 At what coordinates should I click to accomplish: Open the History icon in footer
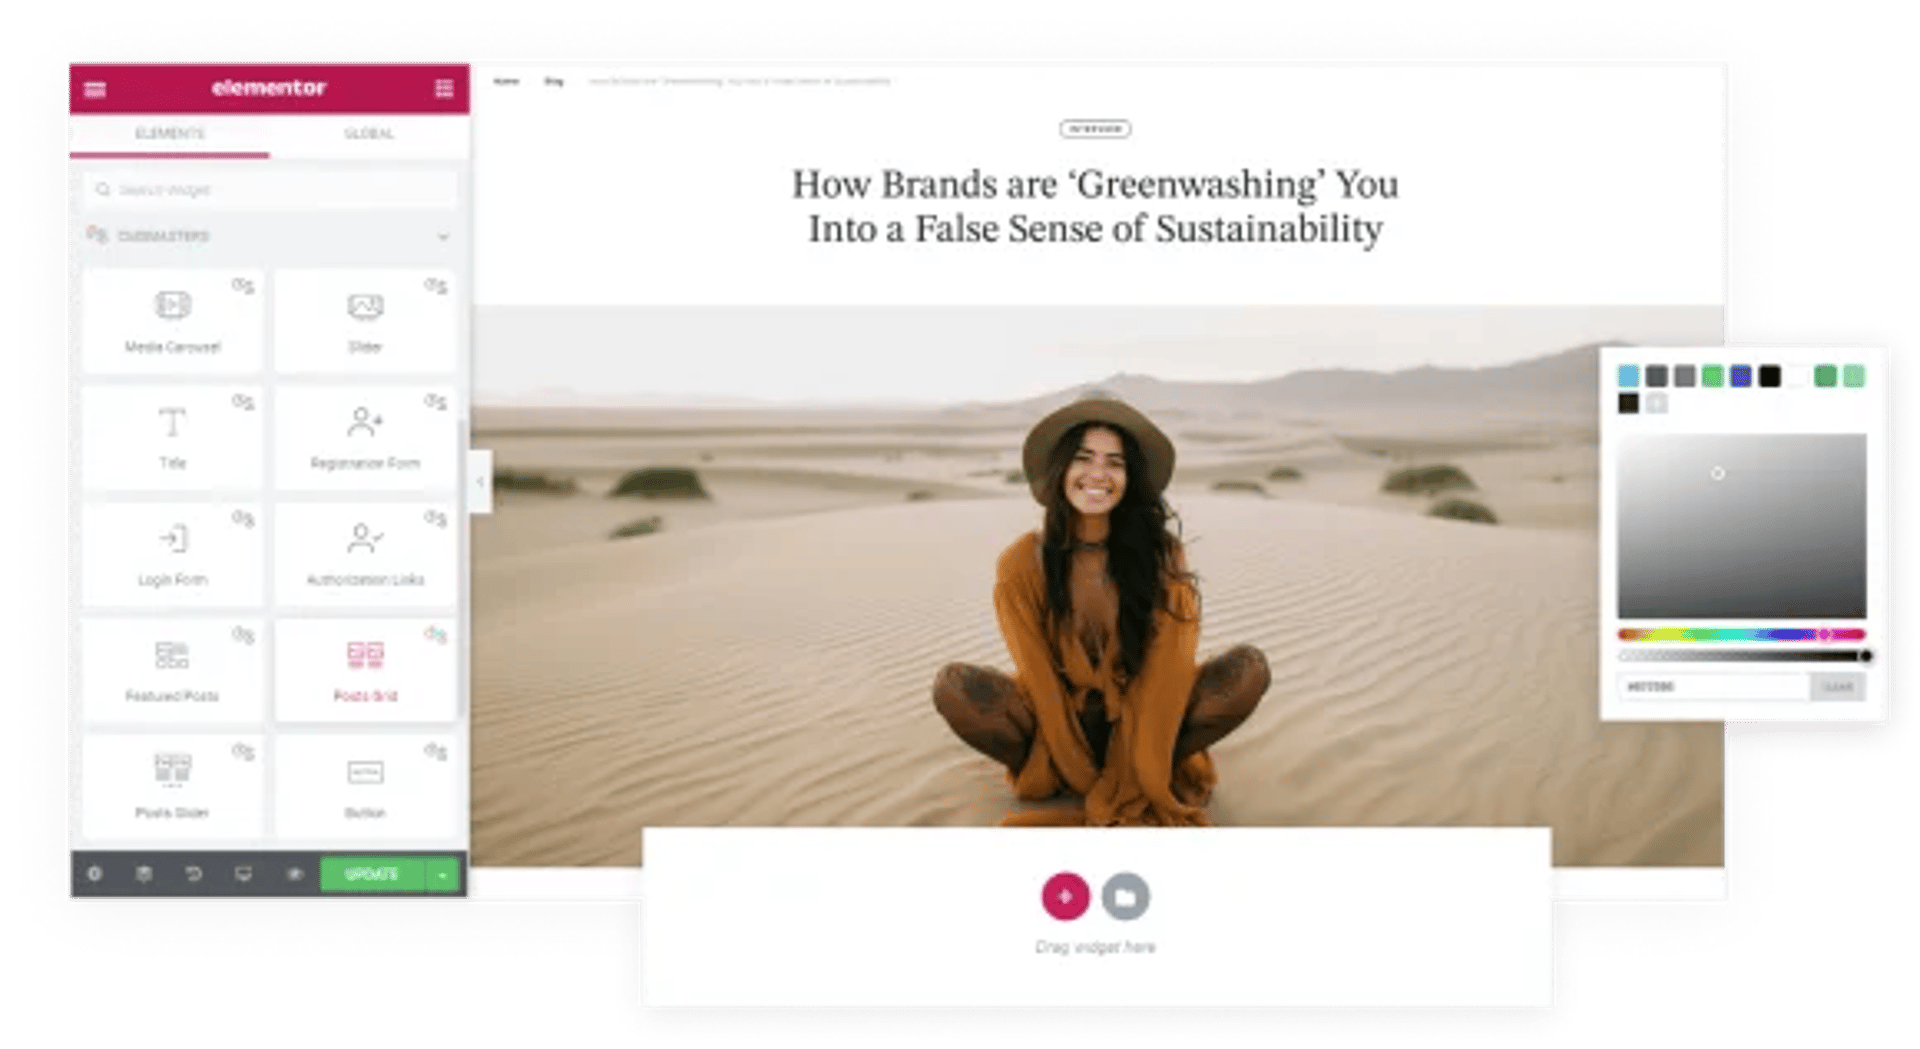(193, 874)
